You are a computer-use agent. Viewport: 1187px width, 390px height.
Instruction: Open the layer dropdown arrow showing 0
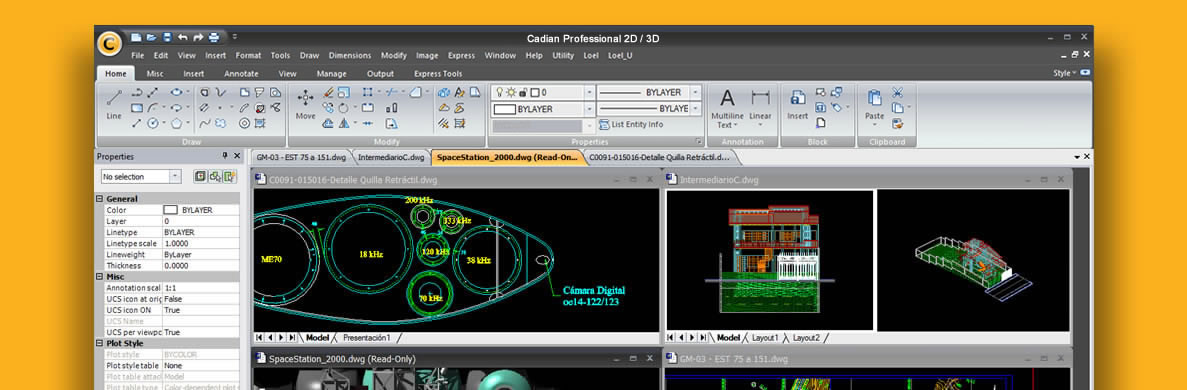coord(590,92)
